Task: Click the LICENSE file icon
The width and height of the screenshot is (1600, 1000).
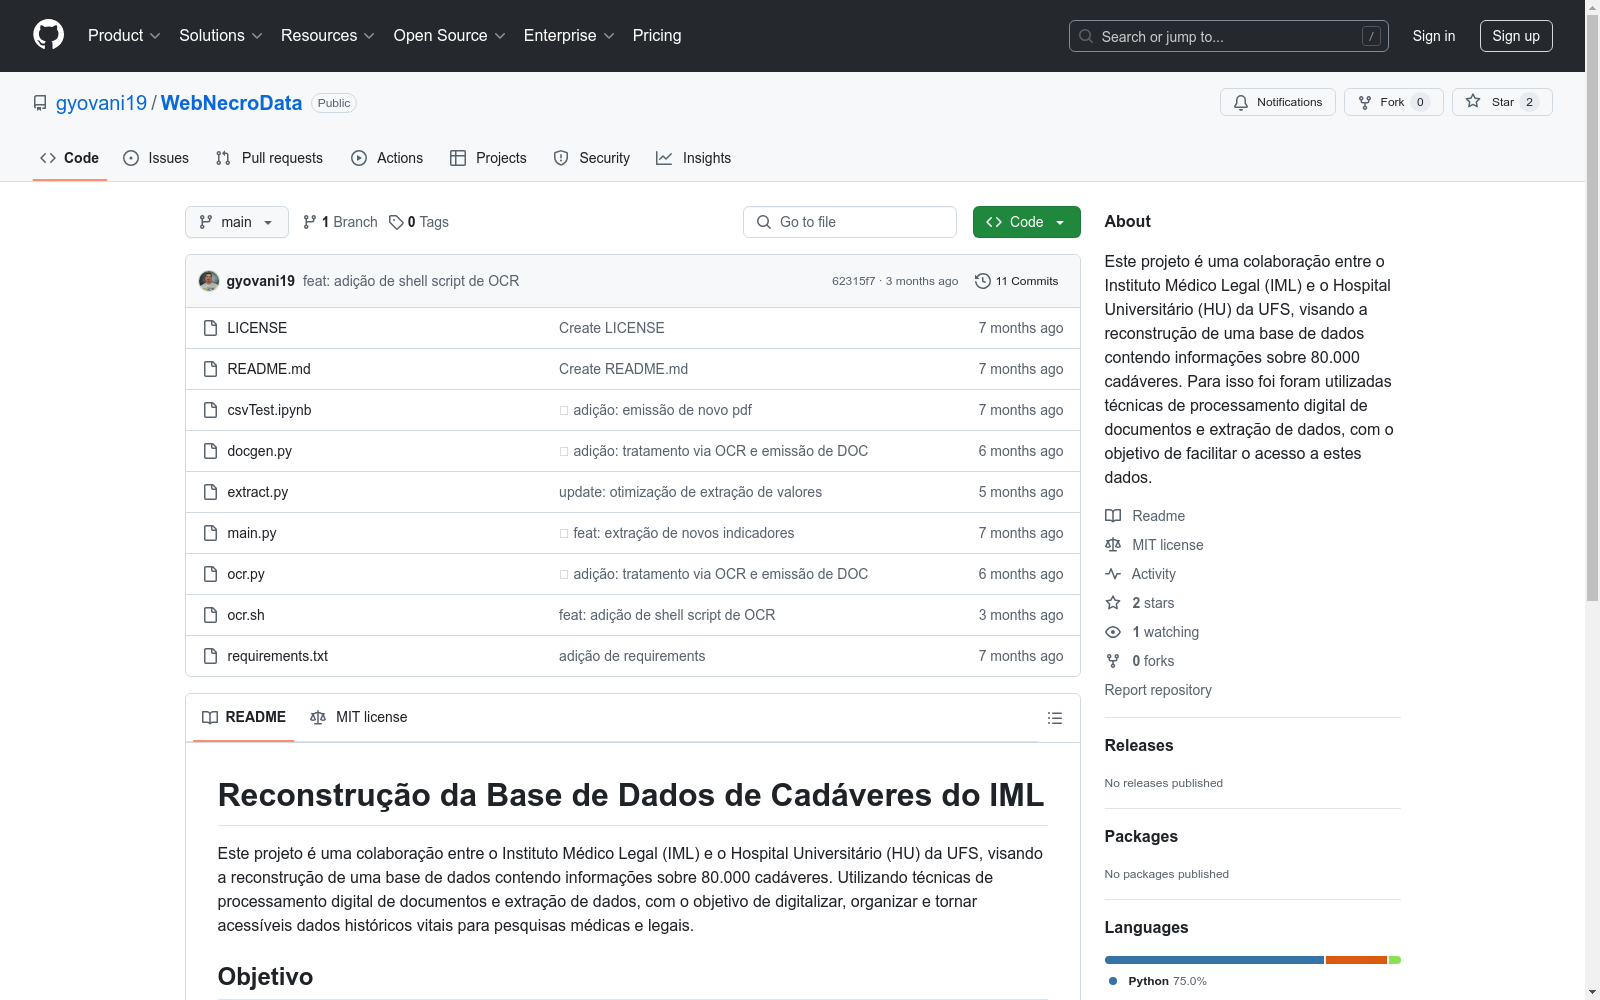Action: coord(210,328)
